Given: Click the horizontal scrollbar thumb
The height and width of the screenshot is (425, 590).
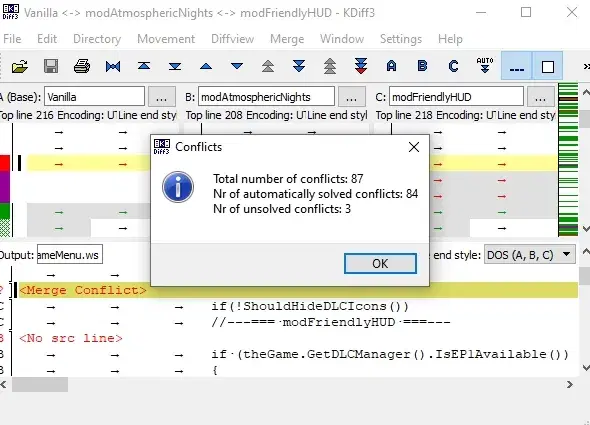Looking at the screenshot, I should coord(40,385).
